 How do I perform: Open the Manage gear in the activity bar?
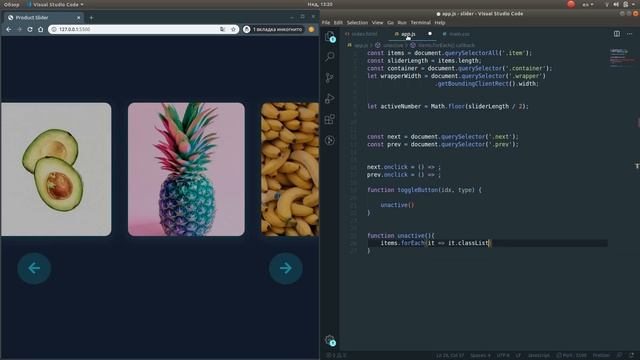coord(330,340)
